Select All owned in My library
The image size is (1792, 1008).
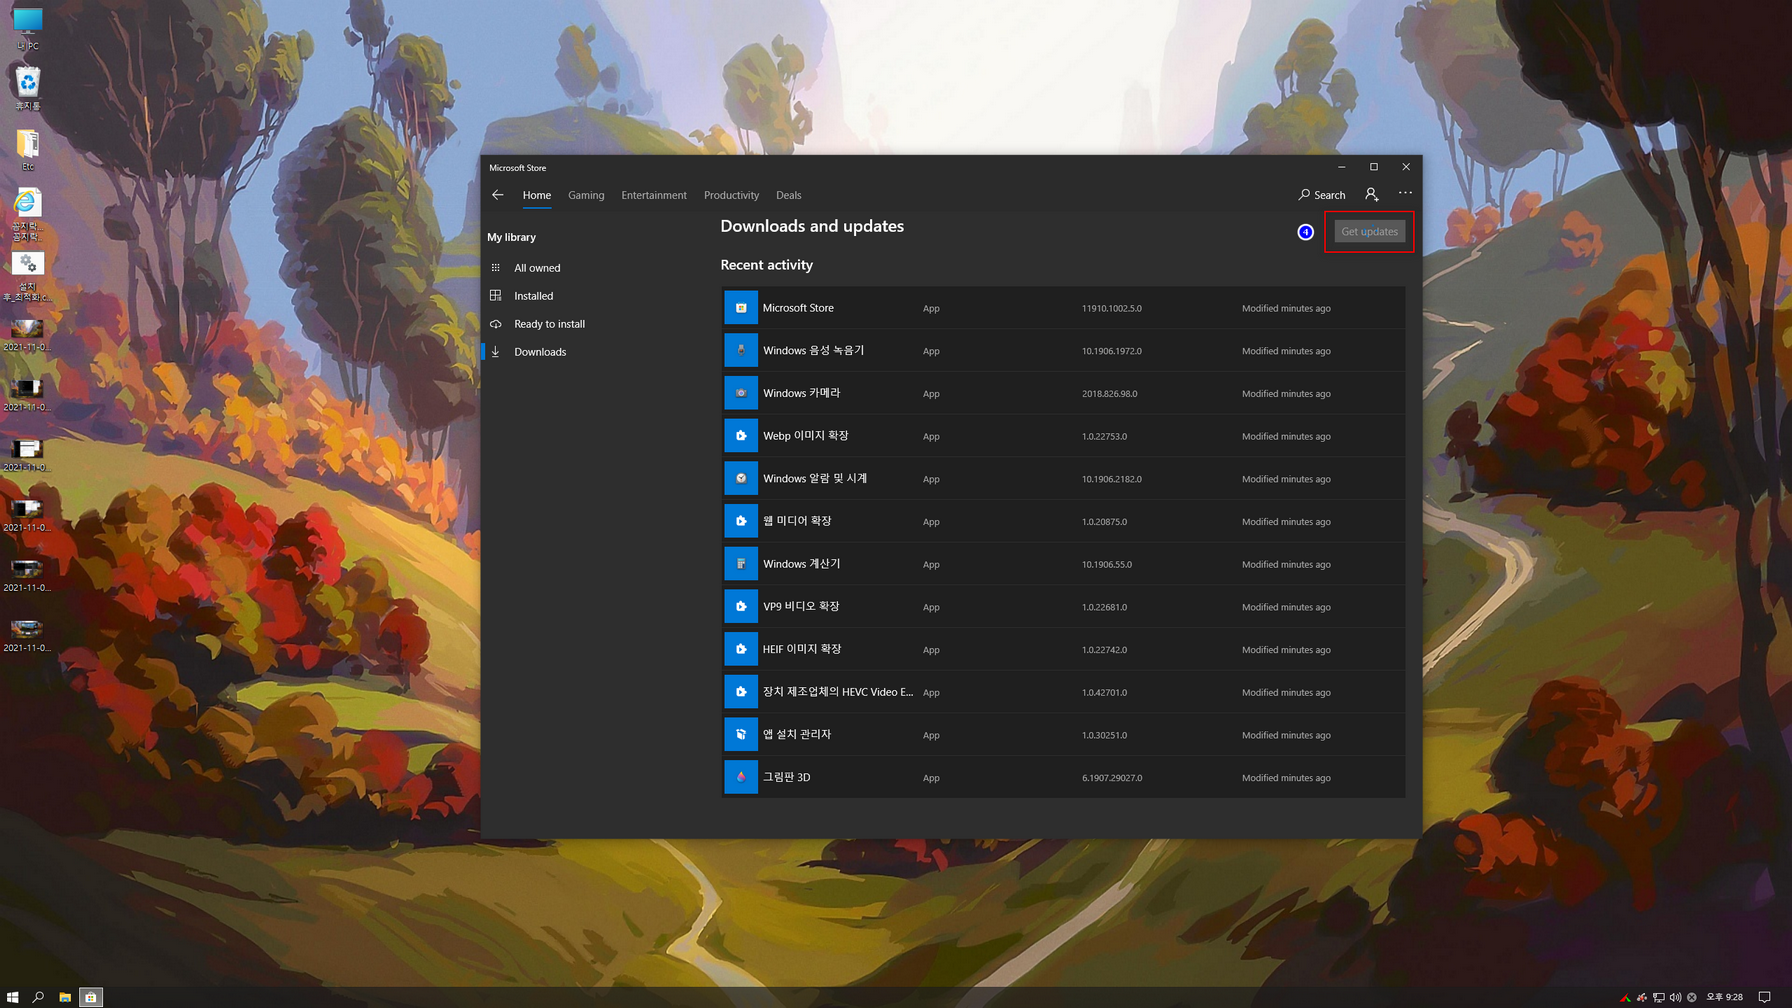pos(537,268)
